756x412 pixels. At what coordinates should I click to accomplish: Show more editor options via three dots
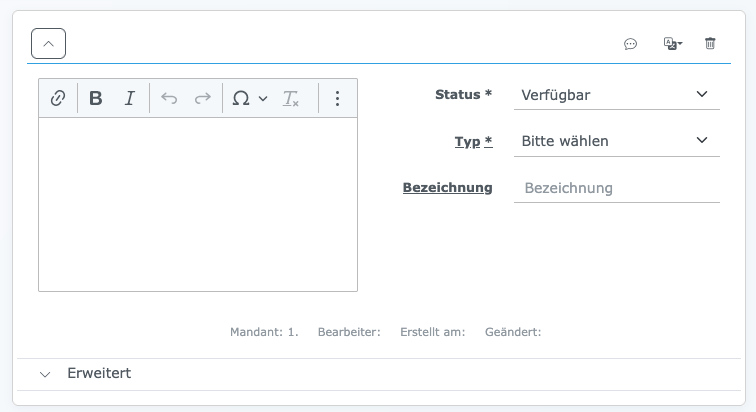(337, 98)
